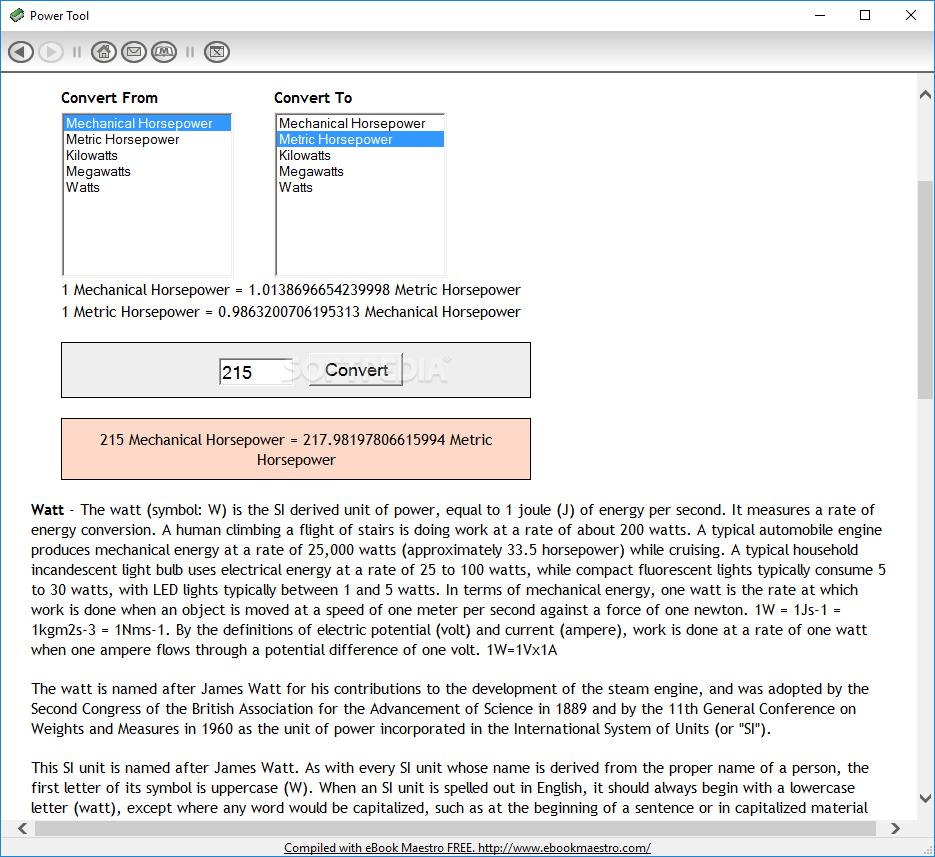This screenshot has height=857, width=935.
Task: Click the vertical scrollbar down arrow
Action: (925, 798)
